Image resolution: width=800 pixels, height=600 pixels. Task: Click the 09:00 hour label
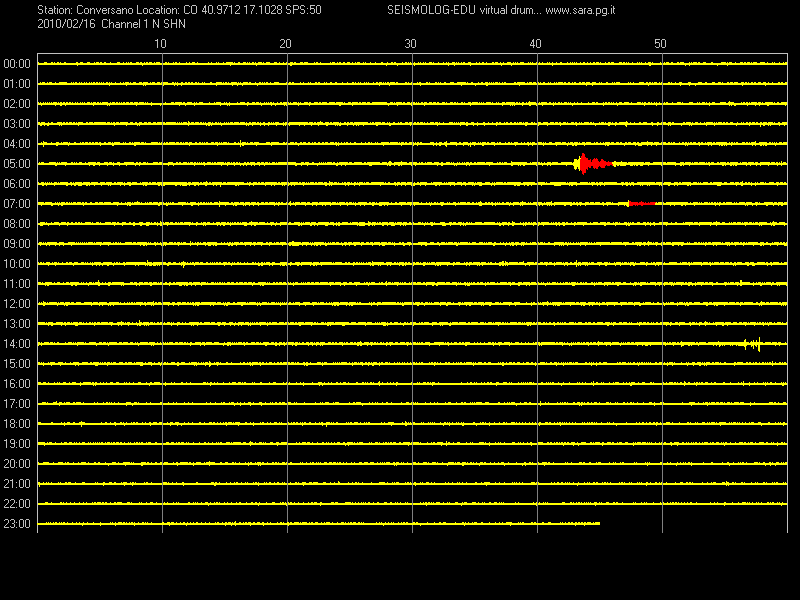click(x=17, y=244)
